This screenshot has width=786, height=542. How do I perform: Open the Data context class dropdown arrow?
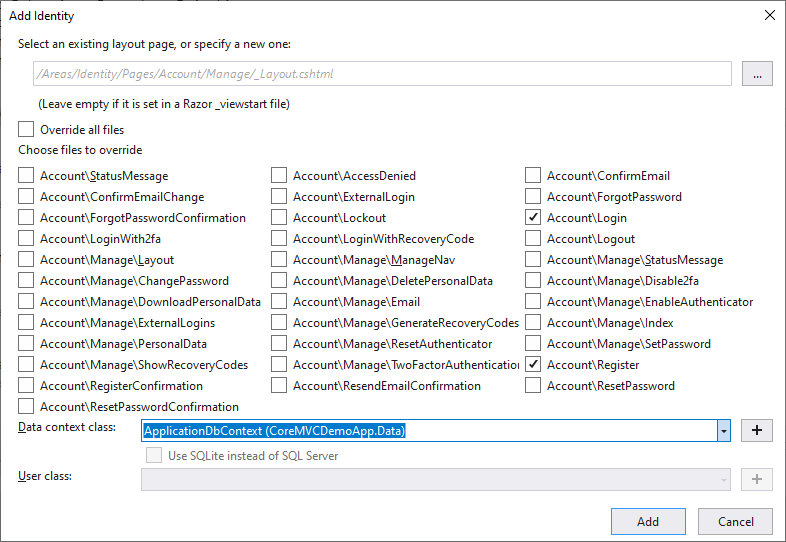pyautogui.click(x=724, y=431)
